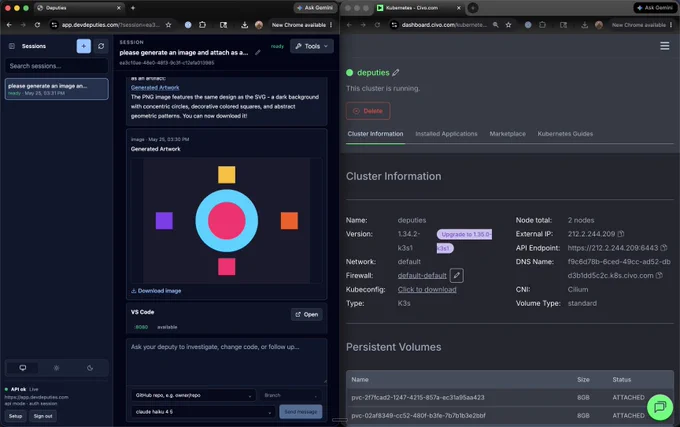Expand the Branch dropdown

[291, 395]
